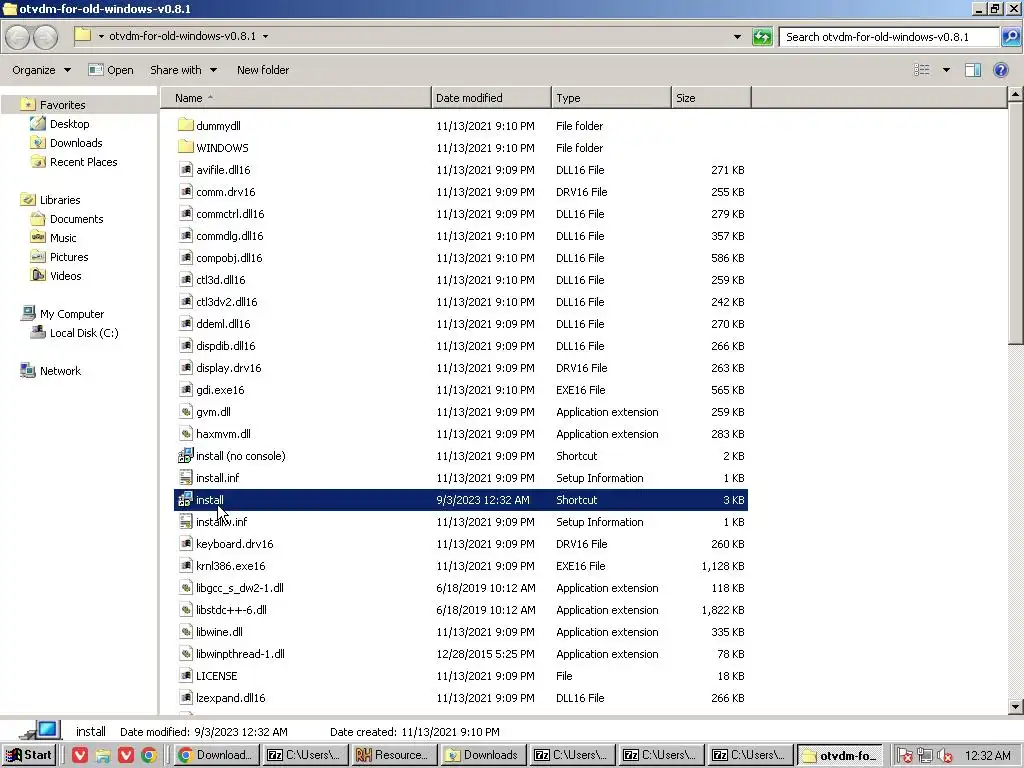Open the Share with dropdown
The width and height of the screenshot is (1024, 768).
pos(183,70)
